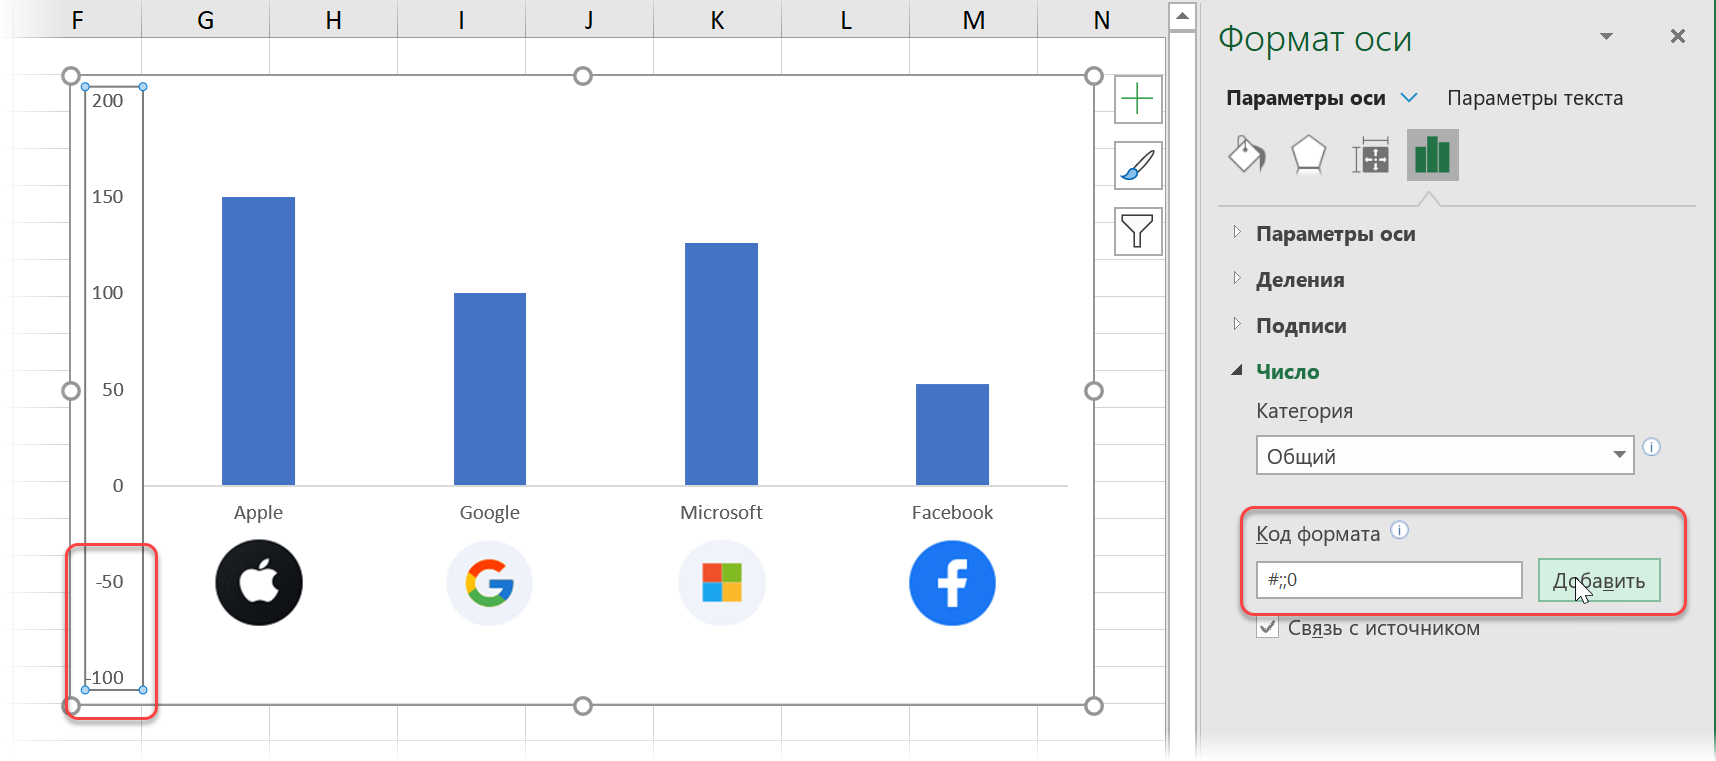Screen dimensions: 1716x761
Task: Open the Chart Styles brush button
Action: tap(1138, 165)
